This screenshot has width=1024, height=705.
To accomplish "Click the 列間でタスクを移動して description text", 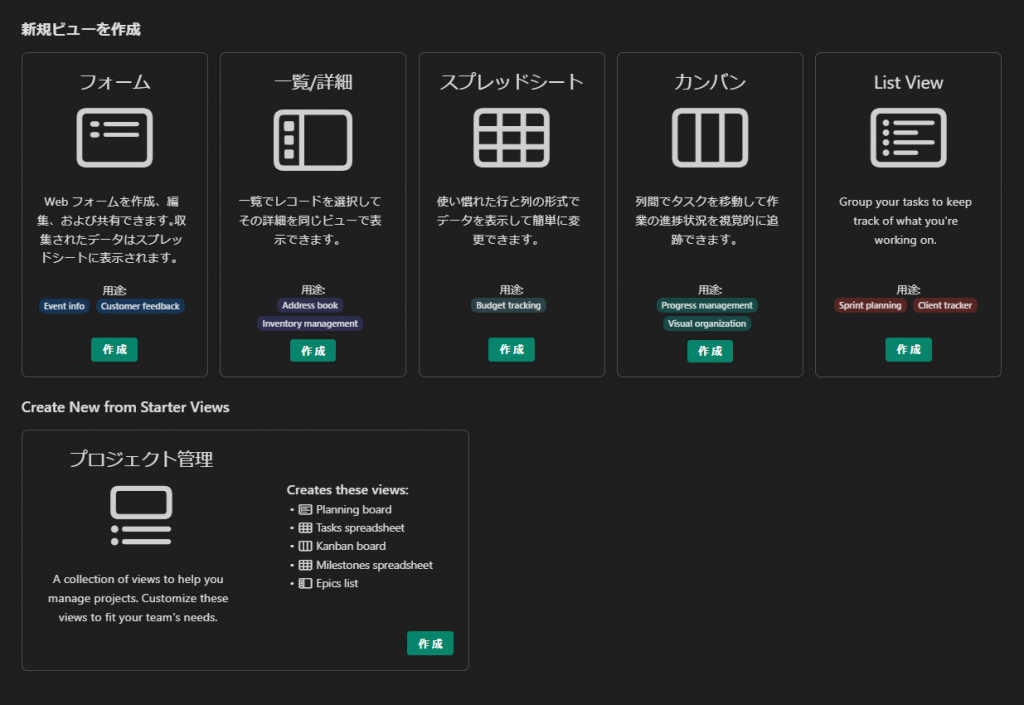I will (x=707, y=221).
